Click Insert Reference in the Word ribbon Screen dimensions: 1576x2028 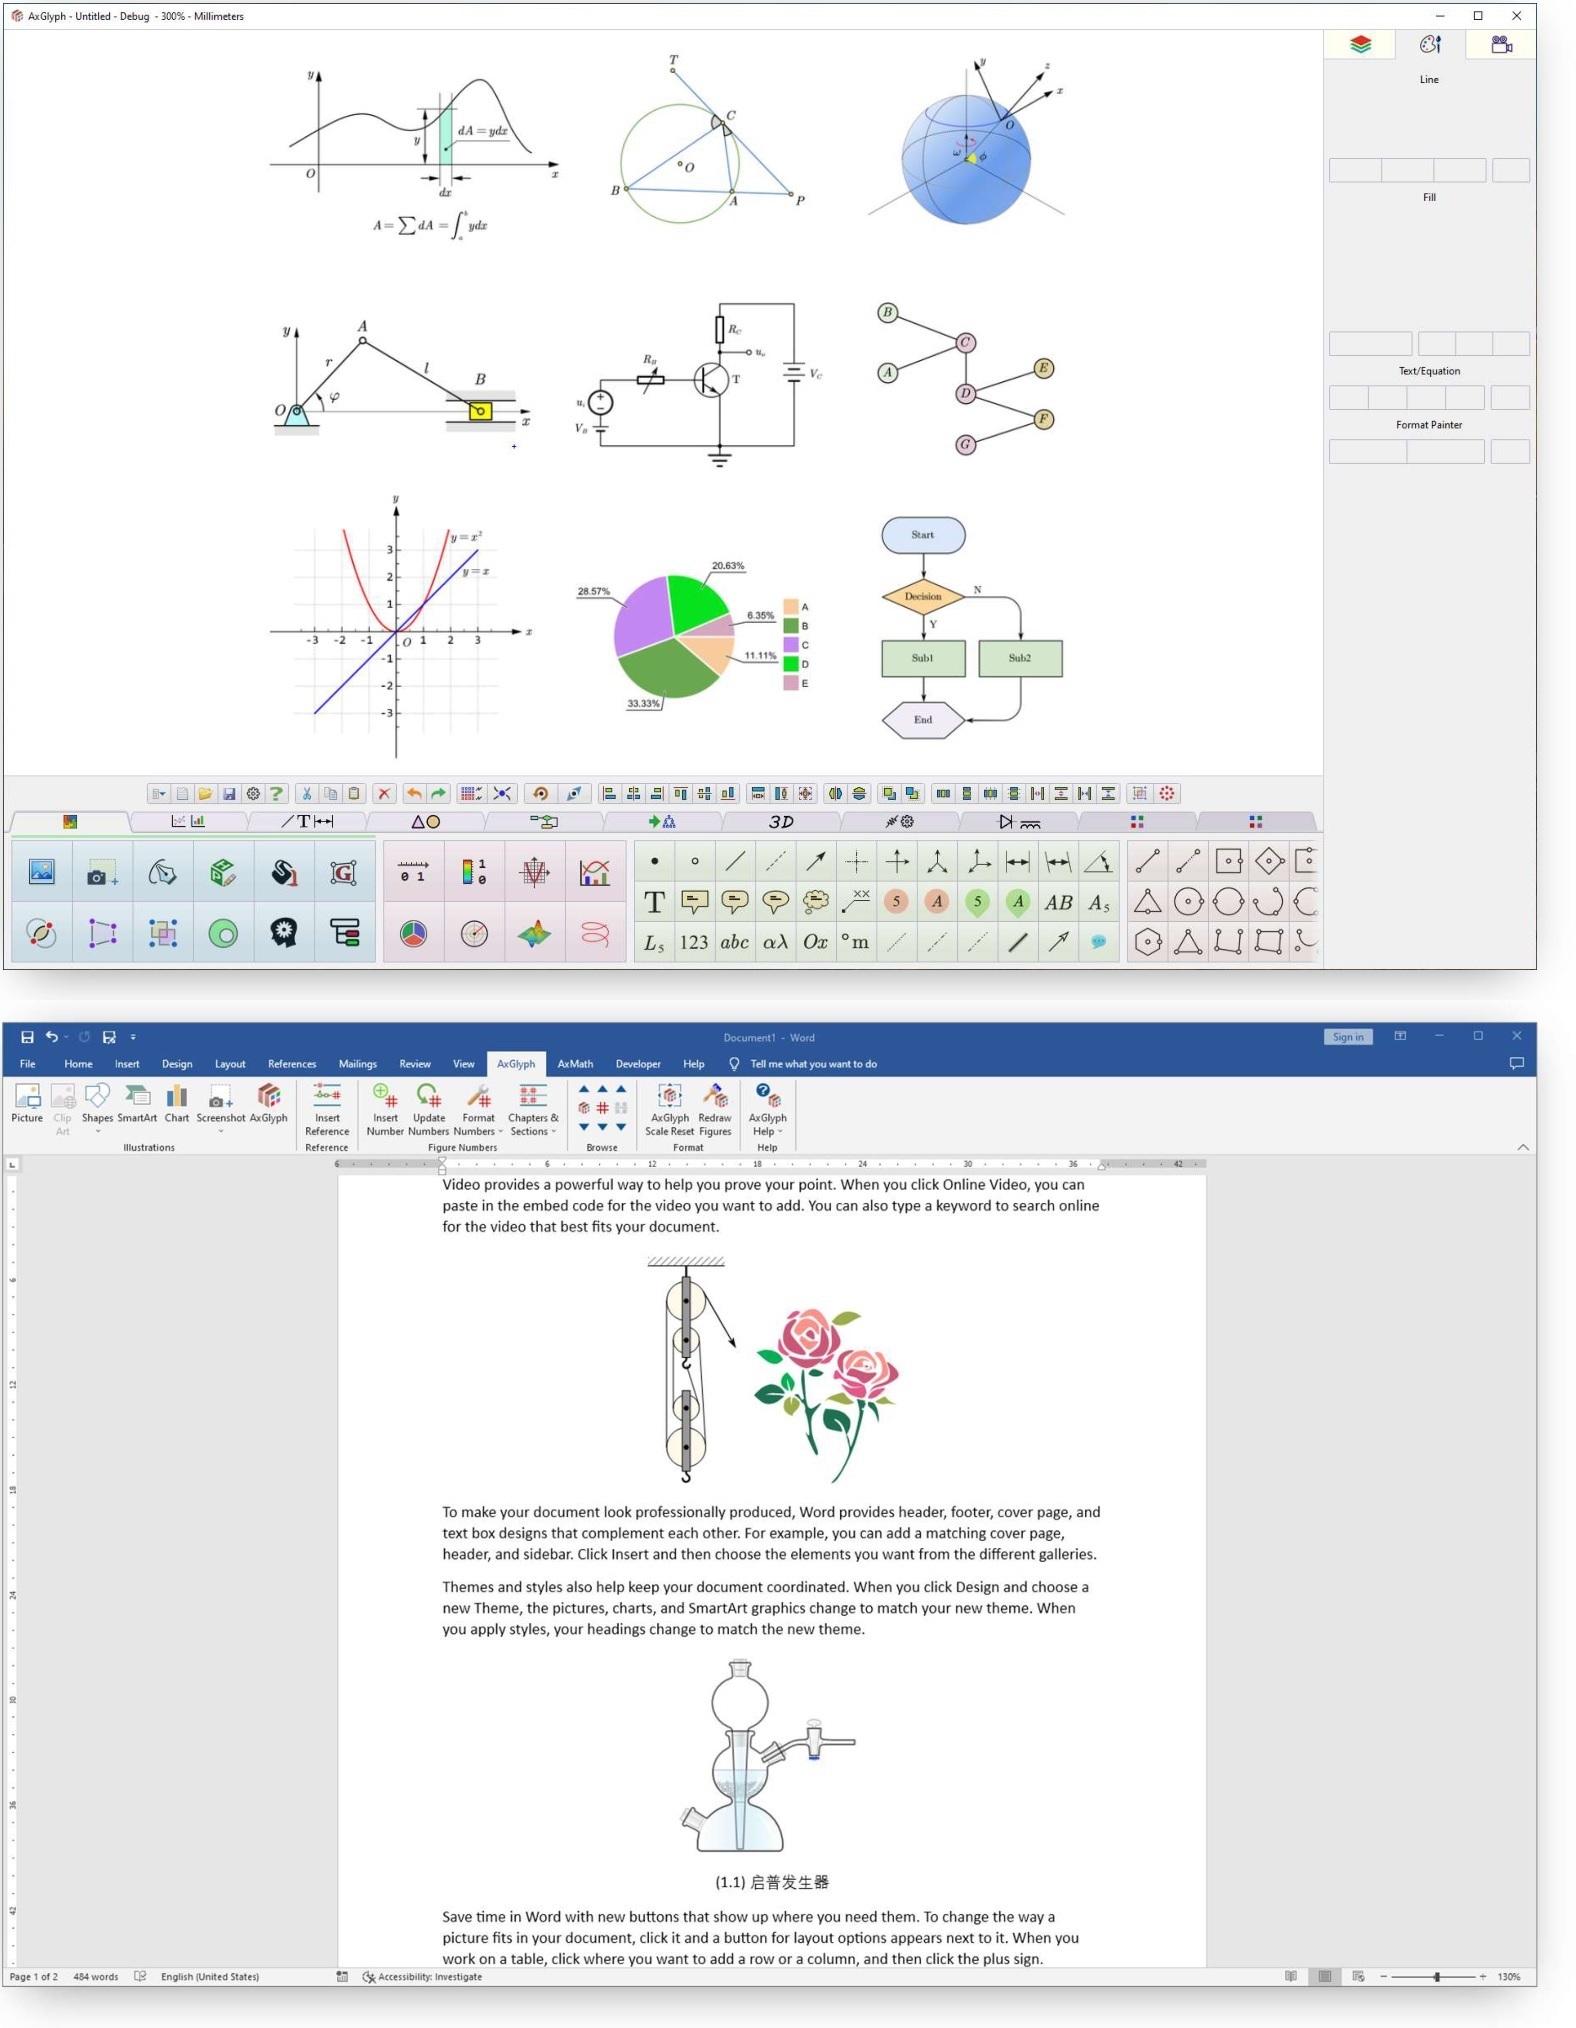[327, 1109]
